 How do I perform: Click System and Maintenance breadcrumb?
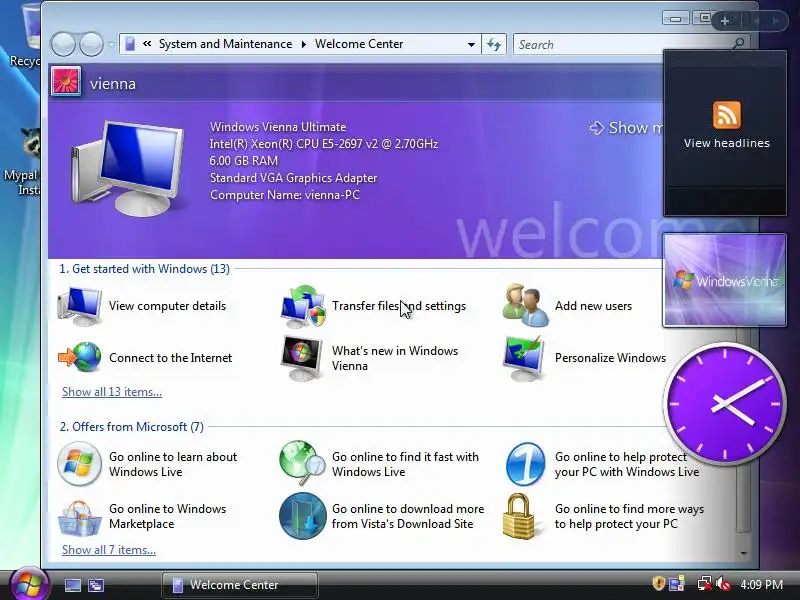tap(226, 44)
